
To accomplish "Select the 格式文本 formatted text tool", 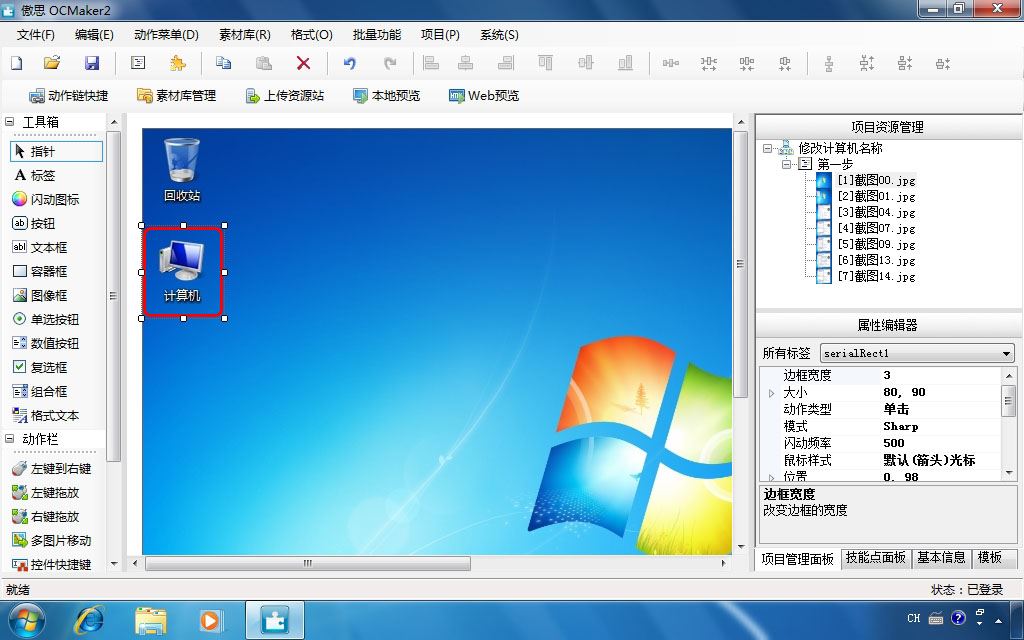I will point(46,415).
